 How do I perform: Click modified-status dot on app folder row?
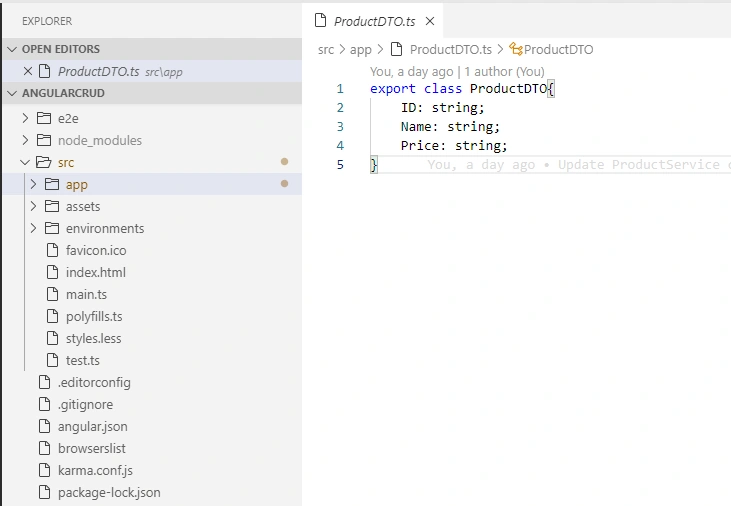(284, 183)
